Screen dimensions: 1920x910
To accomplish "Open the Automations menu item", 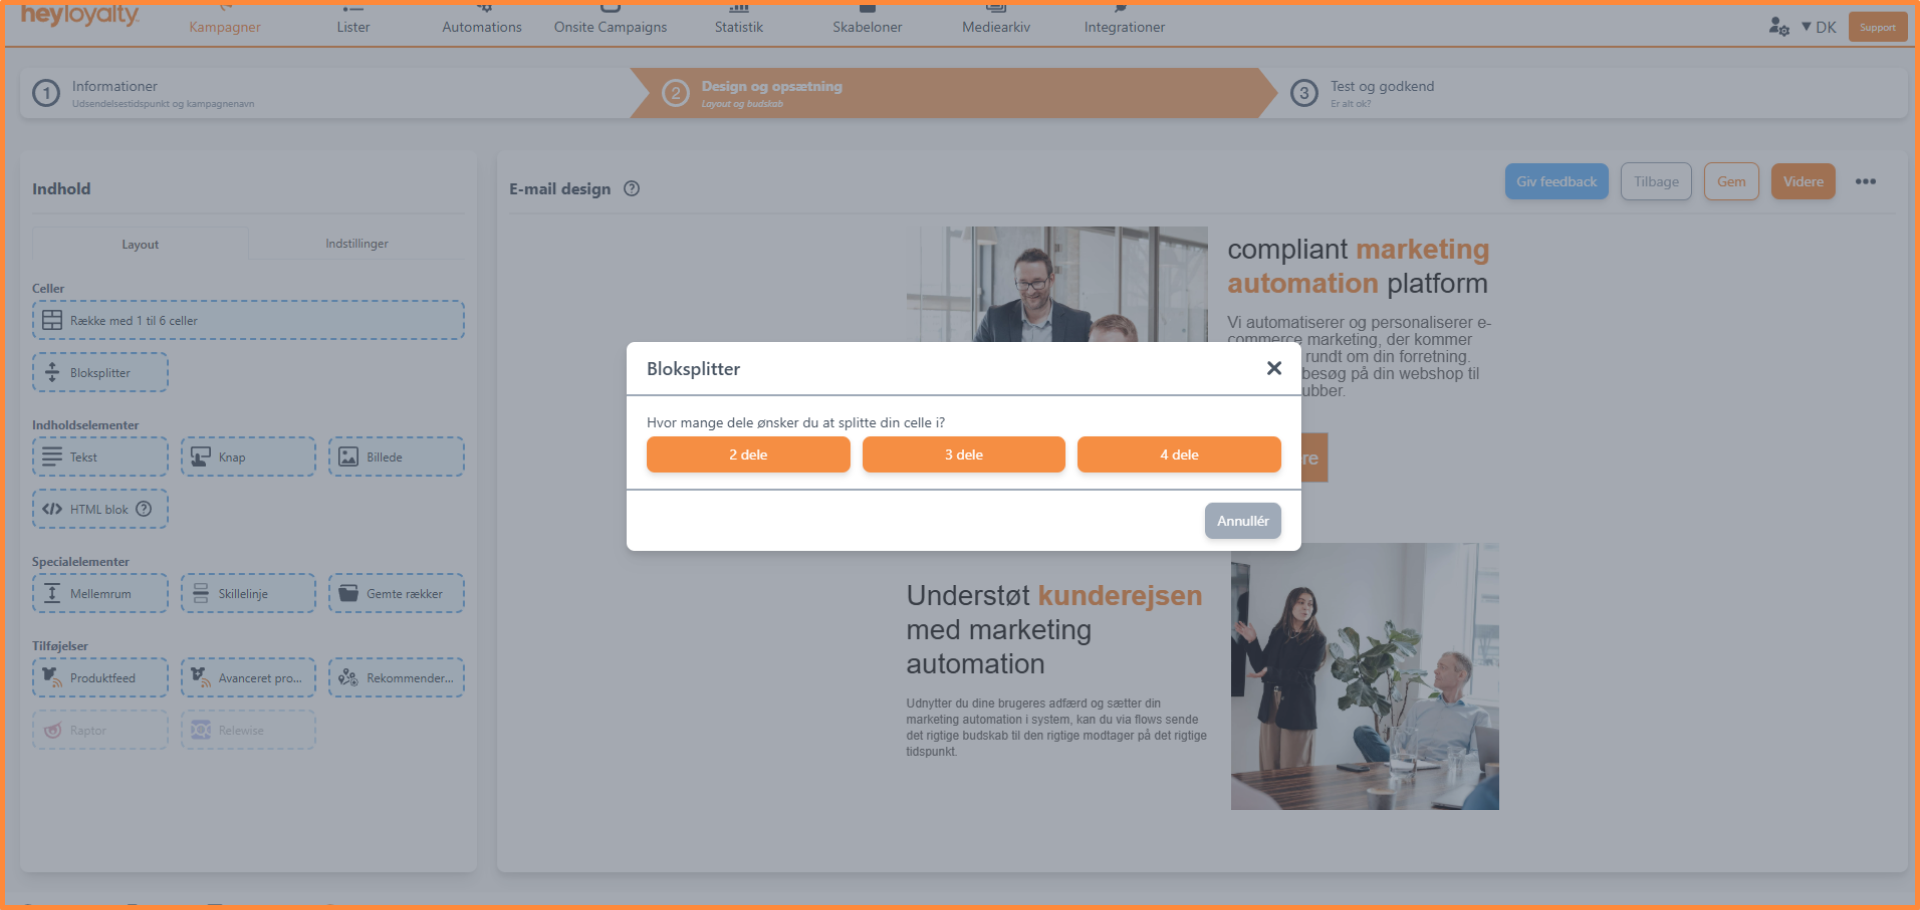I will point(482,27).
